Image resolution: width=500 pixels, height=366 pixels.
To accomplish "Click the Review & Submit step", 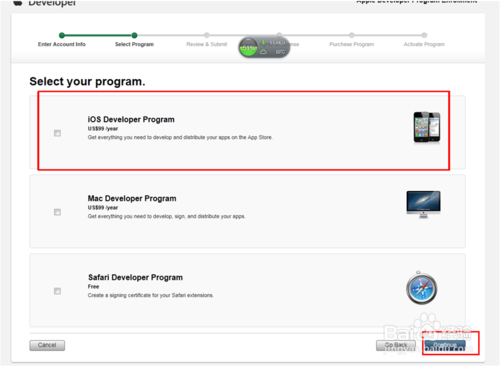I will (207, 44).
